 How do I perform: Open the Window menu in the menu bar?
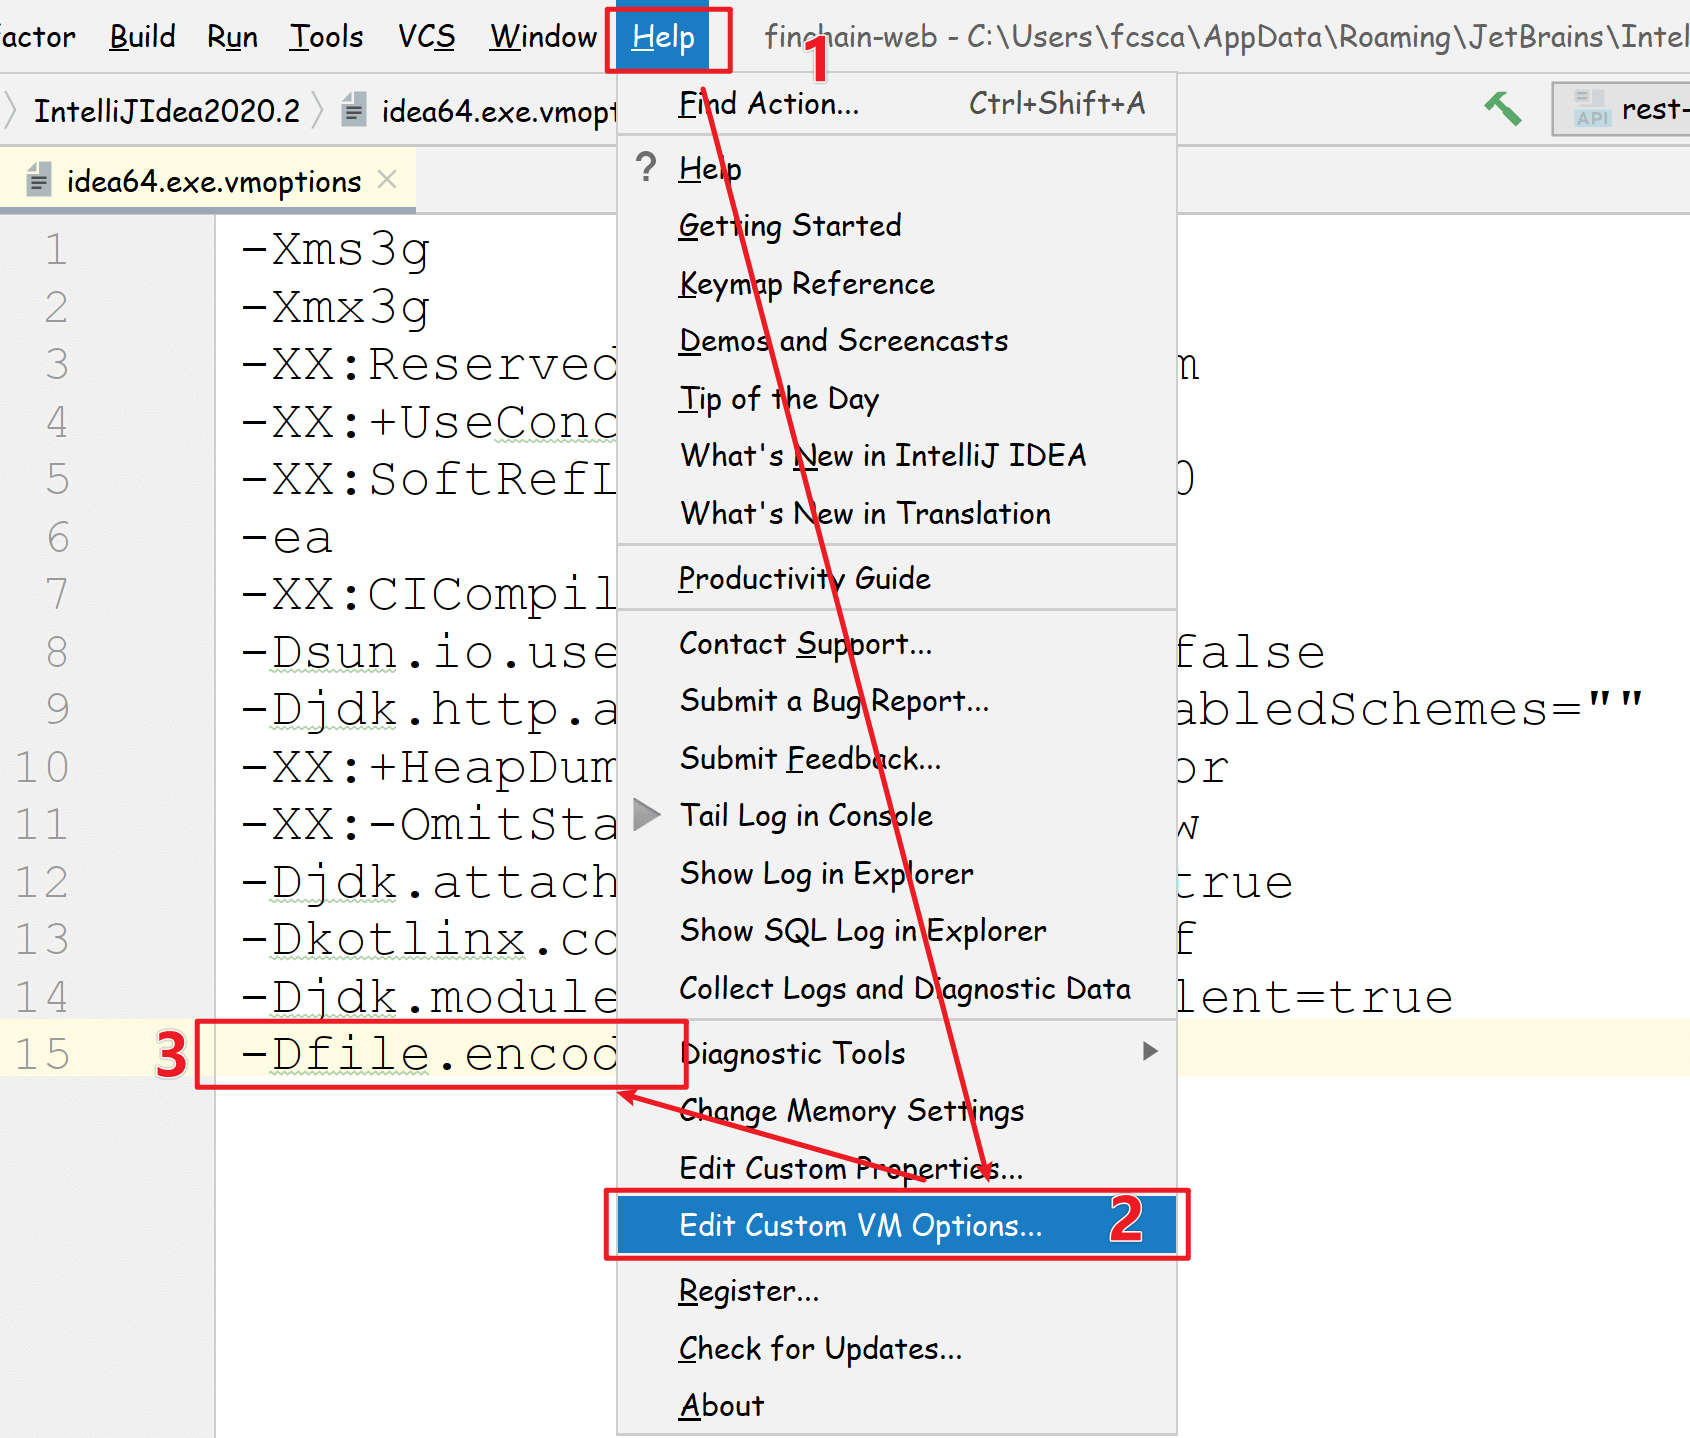coord(543,37)
